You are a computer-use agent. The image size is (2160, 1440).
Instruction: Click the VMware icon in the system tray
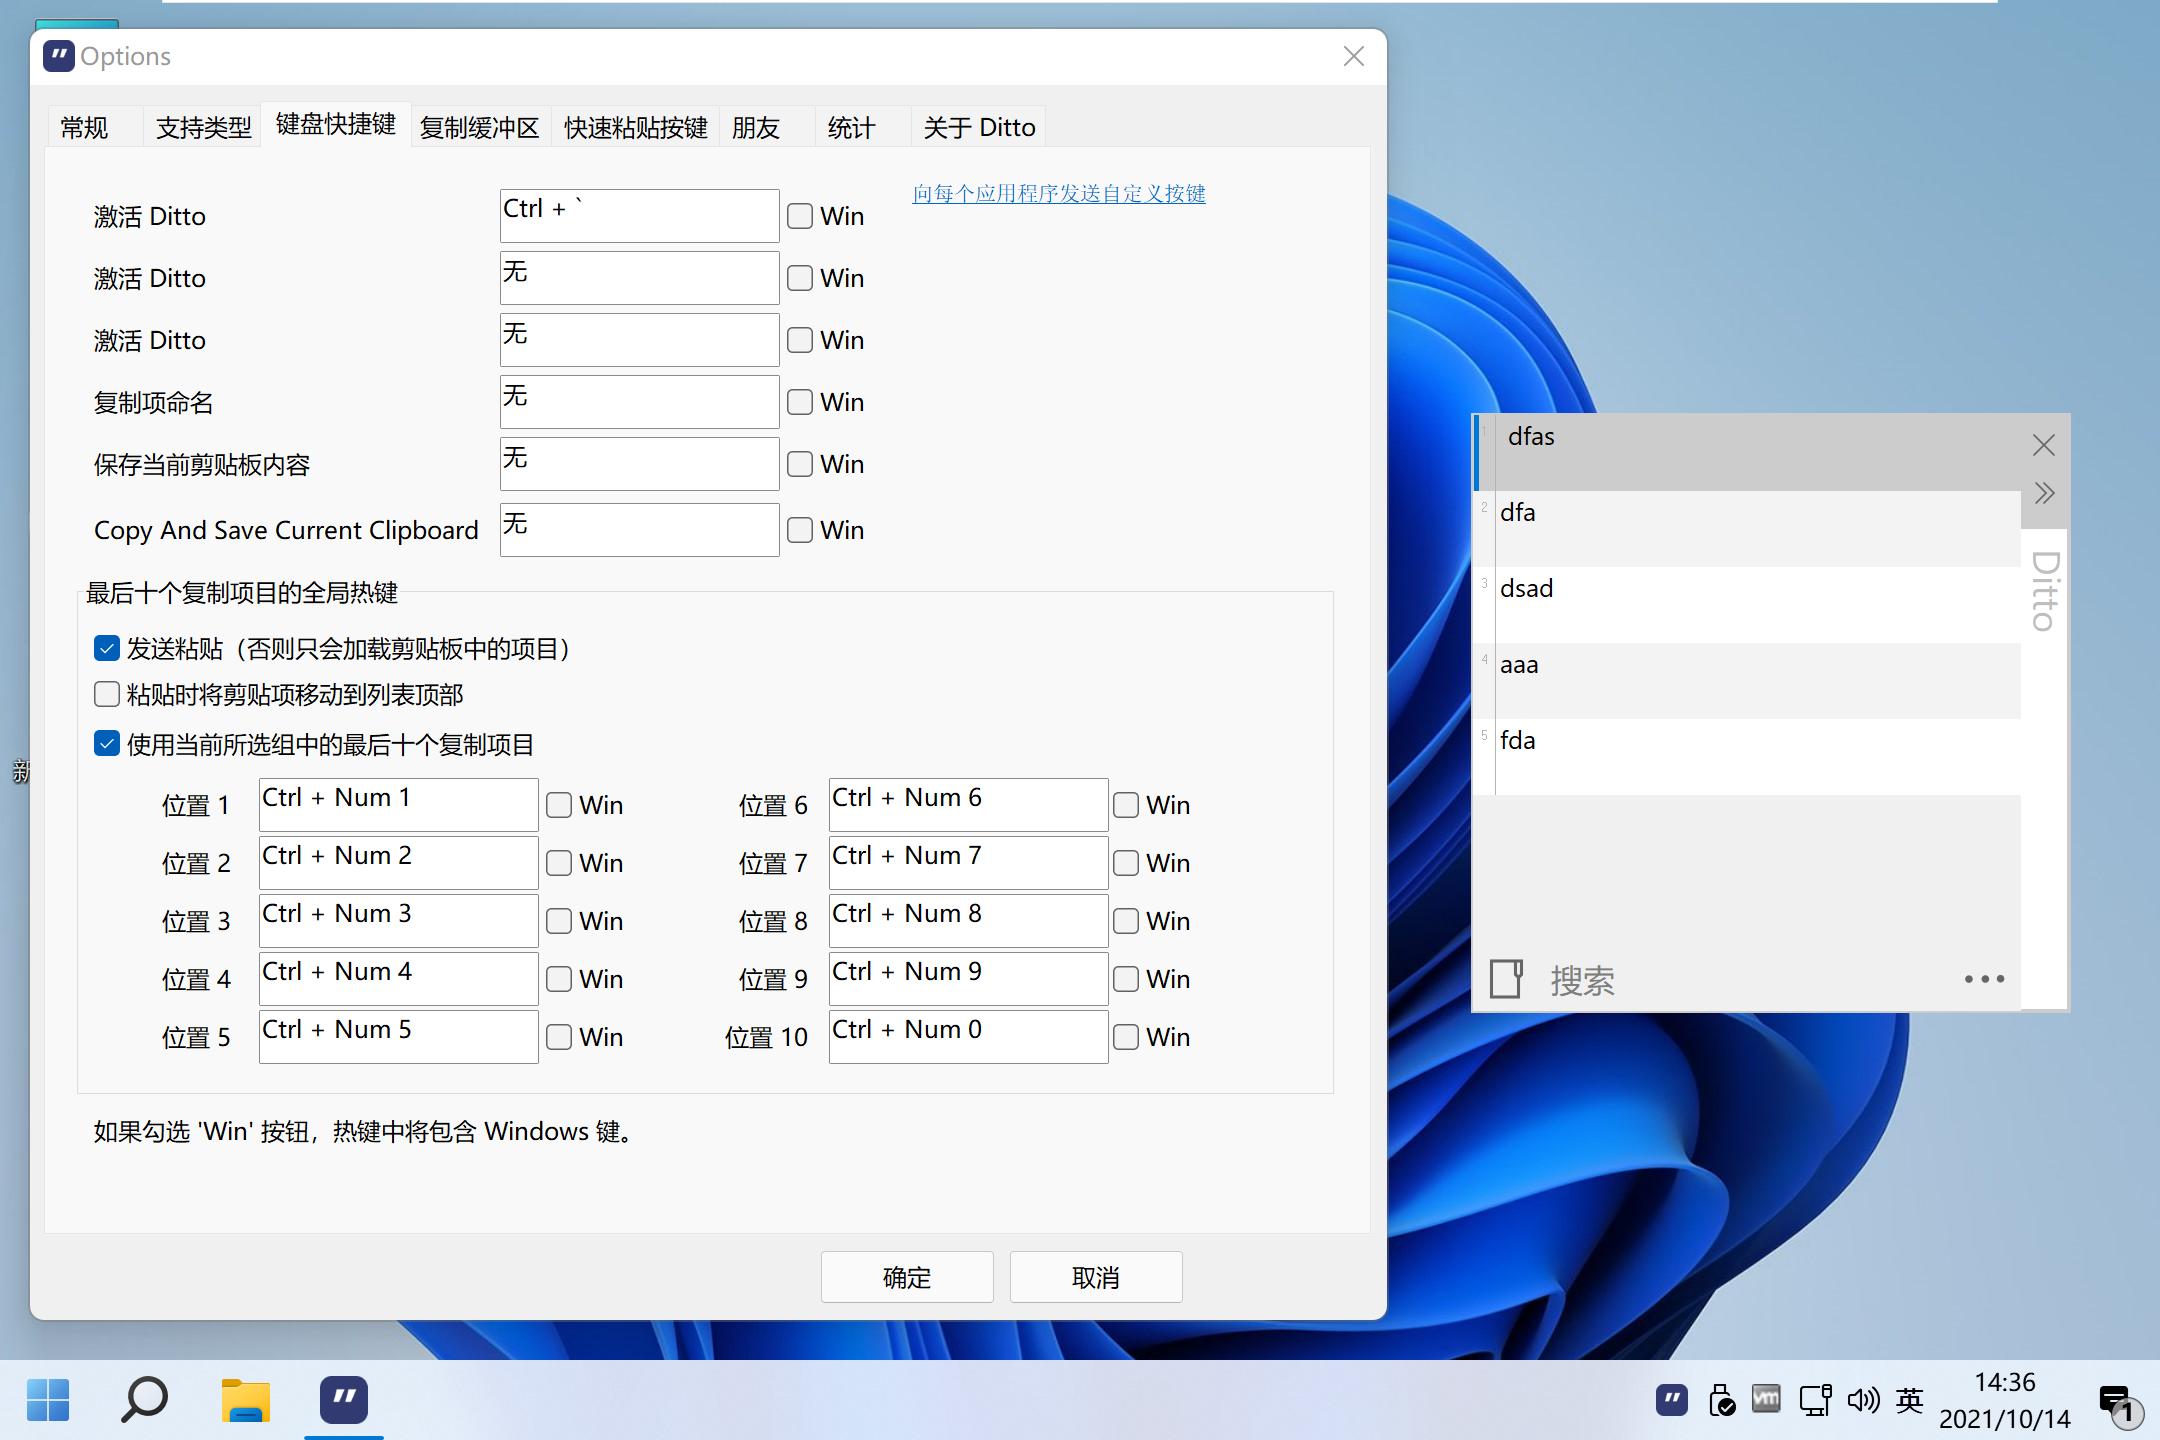pyautogui.click(x=1767, y=1400)
